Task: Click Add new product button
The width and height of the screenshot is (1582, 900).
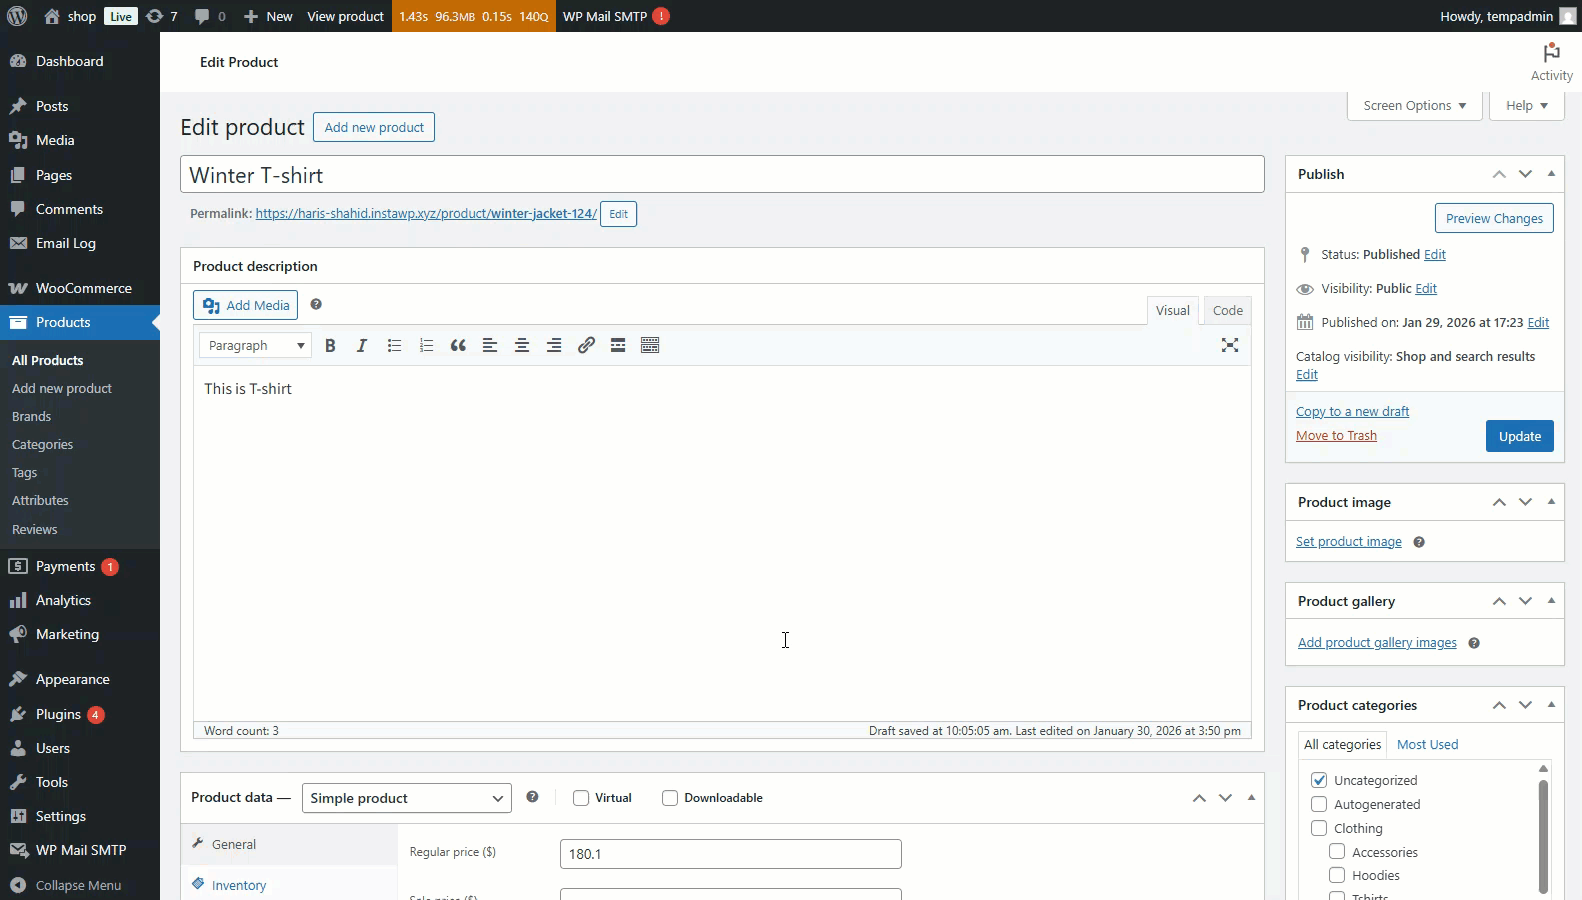Action: coord(374,127)
